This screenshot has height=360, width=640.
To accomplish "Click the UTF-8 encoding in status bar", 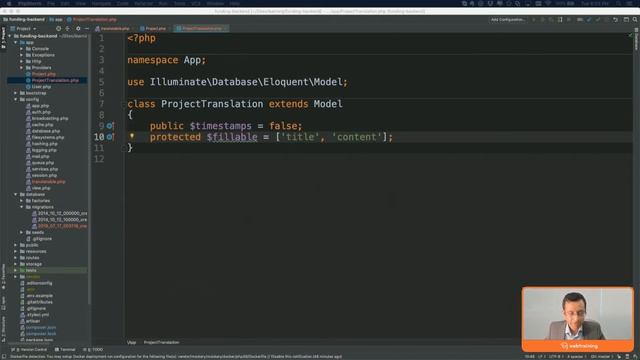I will tap(556, 356).
